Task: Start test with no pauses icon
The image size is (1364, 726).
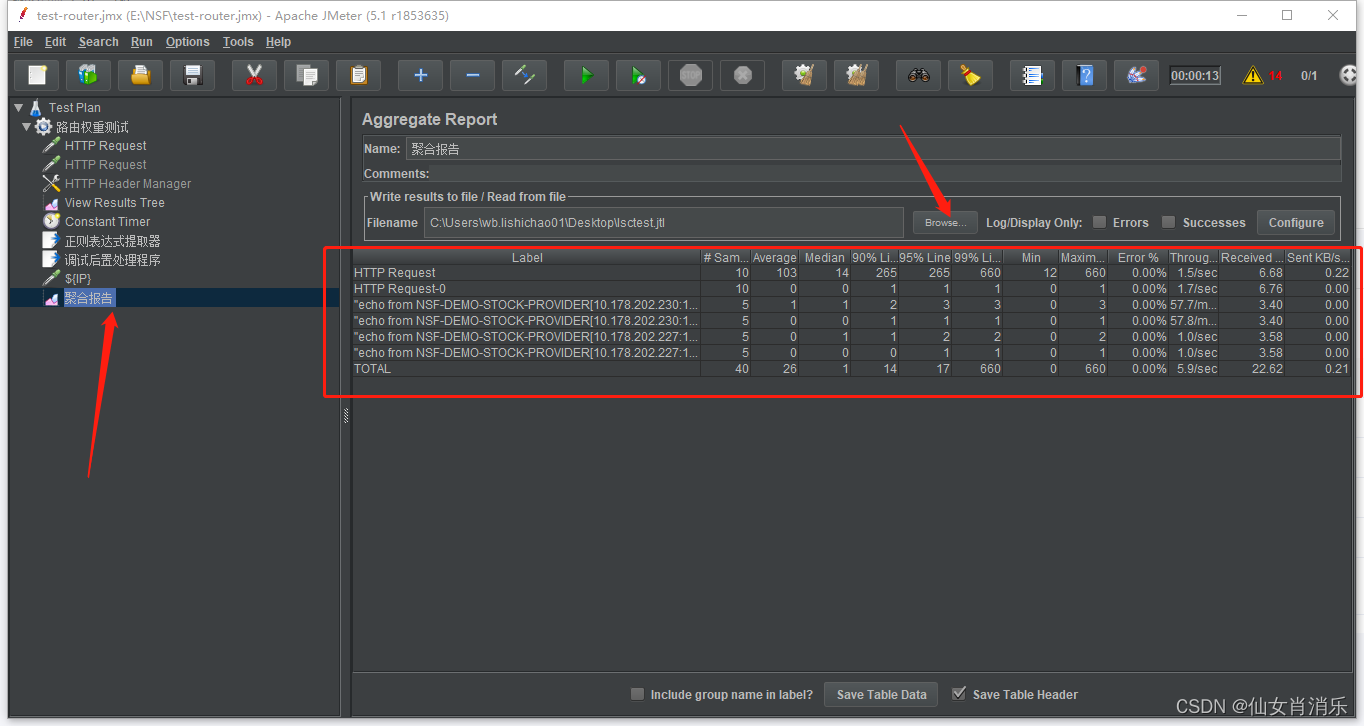Action: click(x=639, y=75)
